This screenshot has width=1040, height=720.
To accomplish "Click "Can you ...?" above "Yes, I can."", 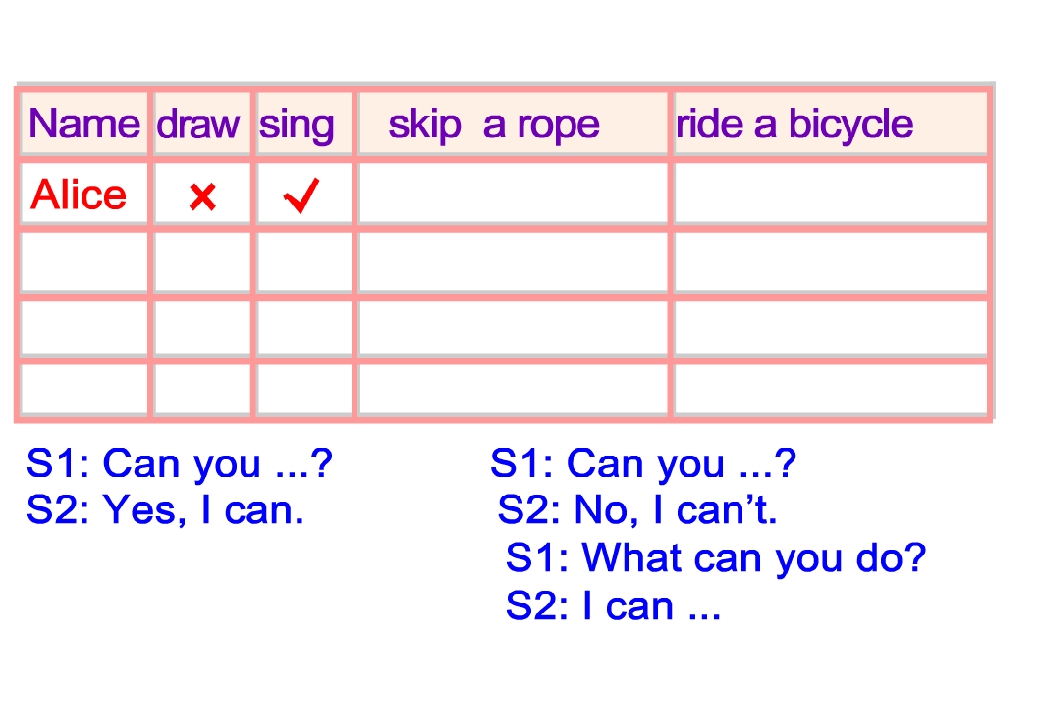I will click(x=178, y=463).
